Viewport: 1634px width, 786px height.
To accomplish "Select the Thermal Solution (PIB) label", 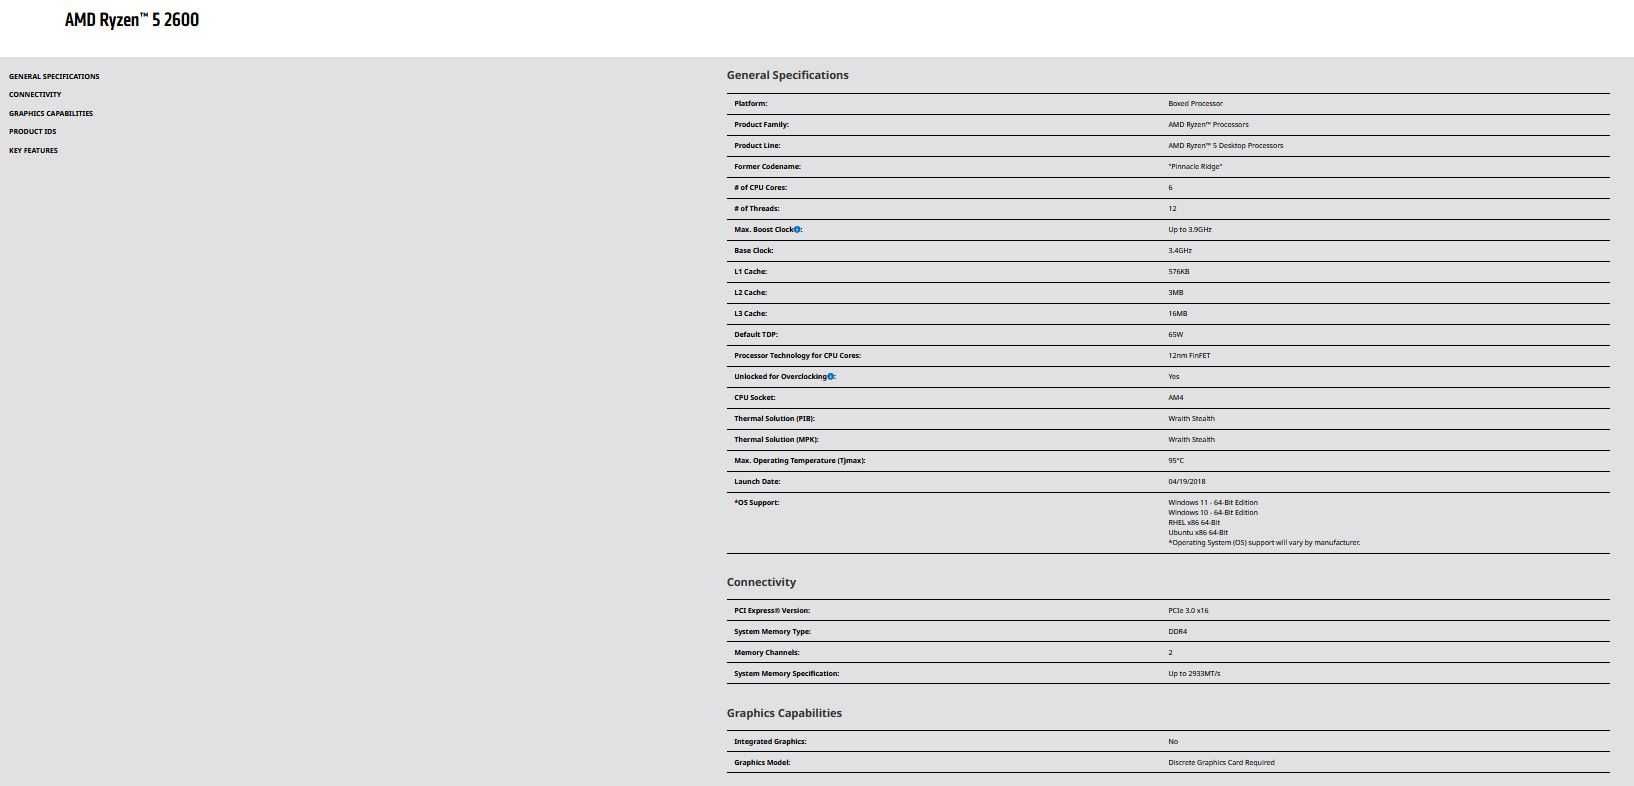I will point(774,418).
